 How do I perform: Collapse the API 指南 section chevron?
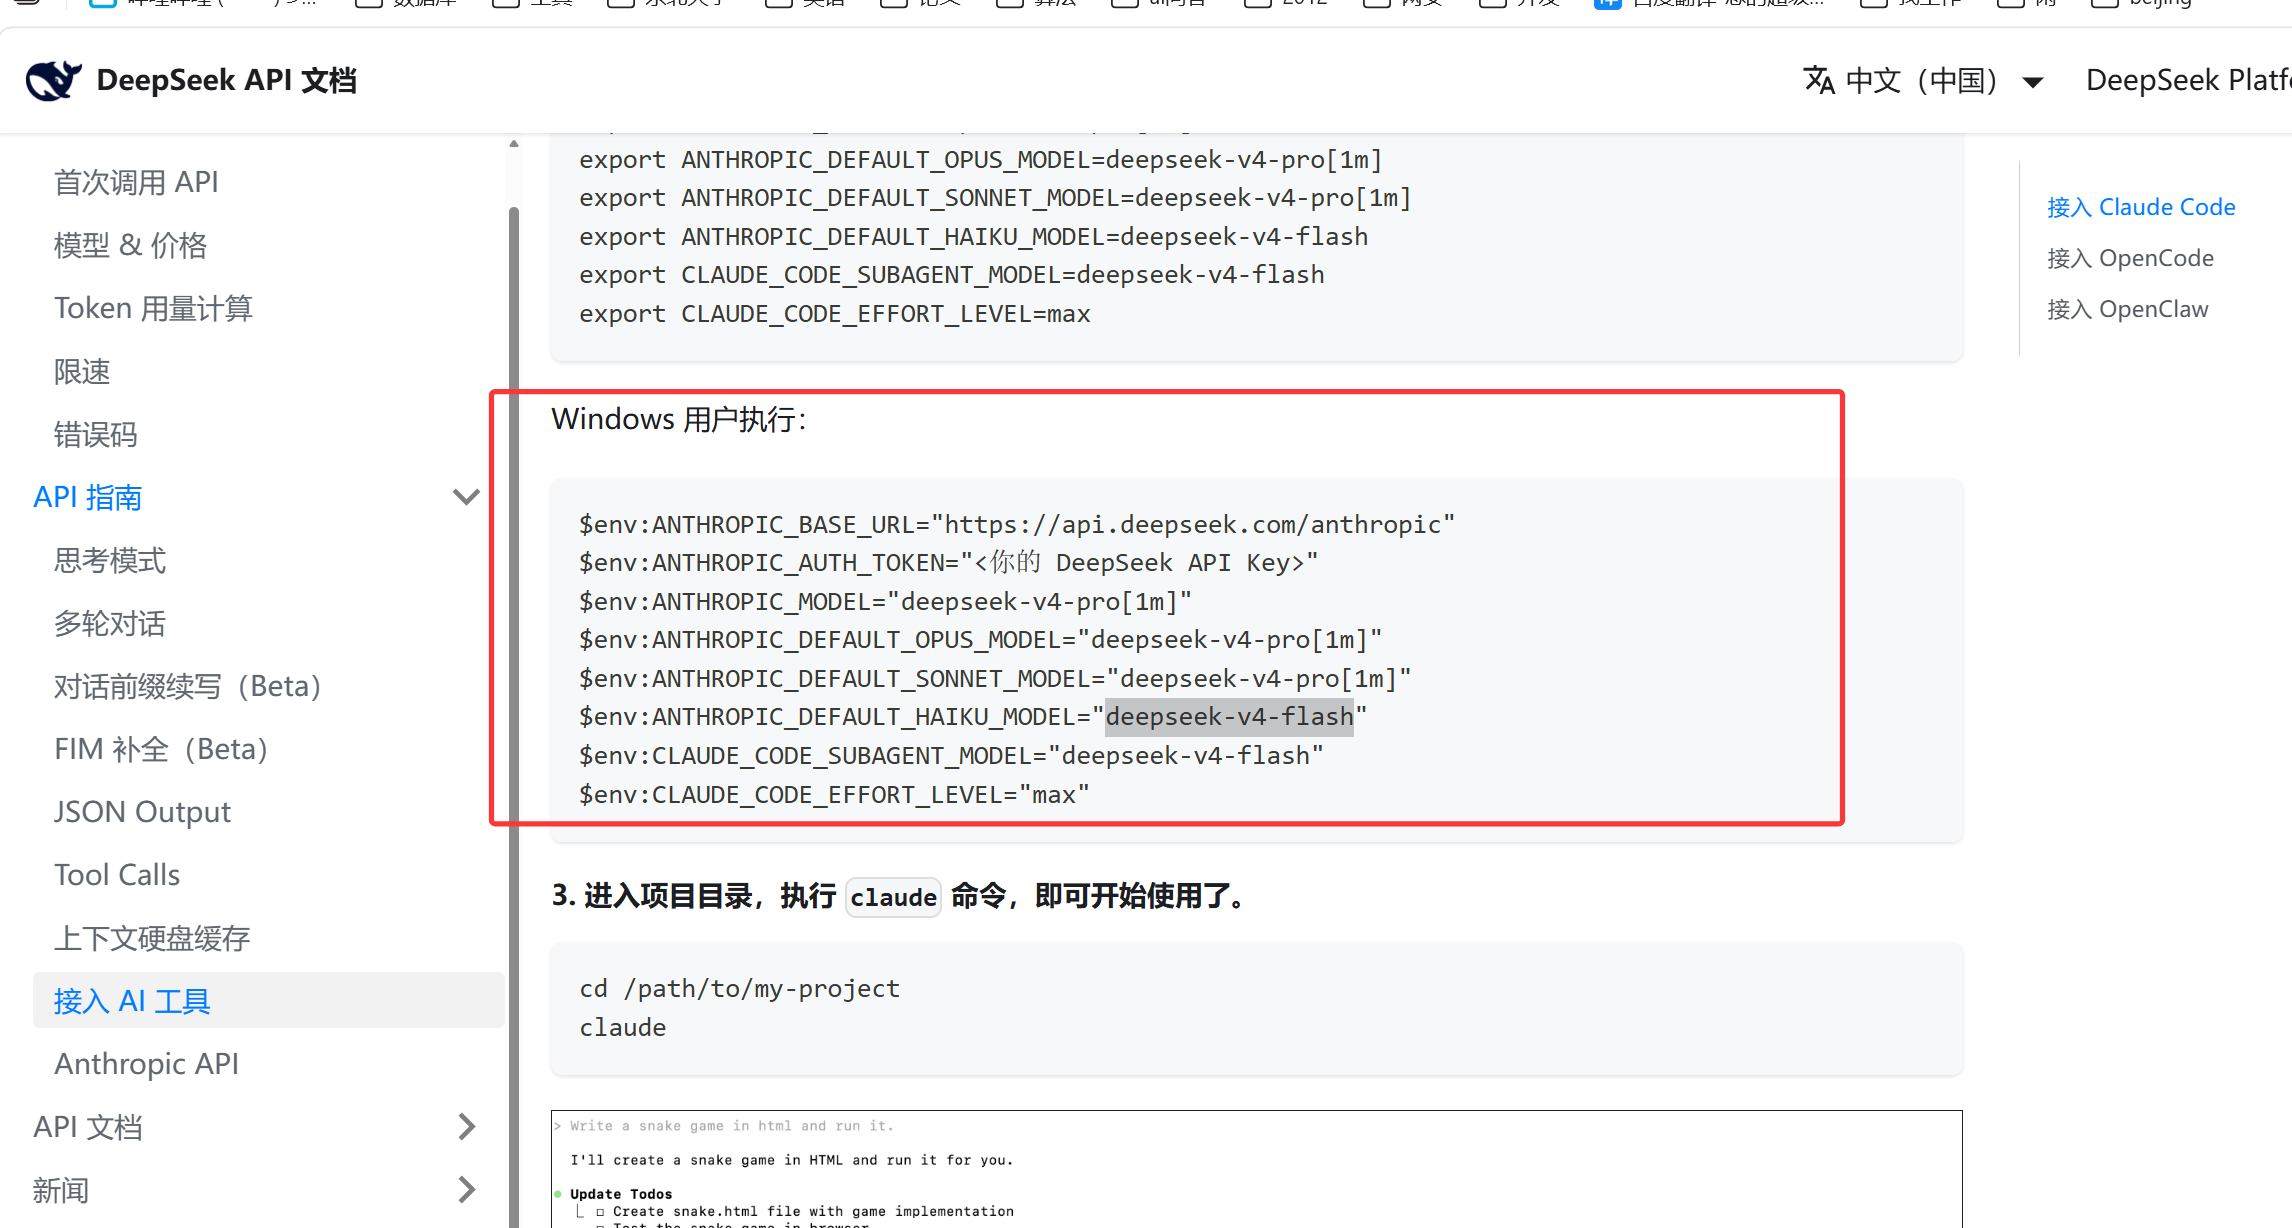pos(467,497)
